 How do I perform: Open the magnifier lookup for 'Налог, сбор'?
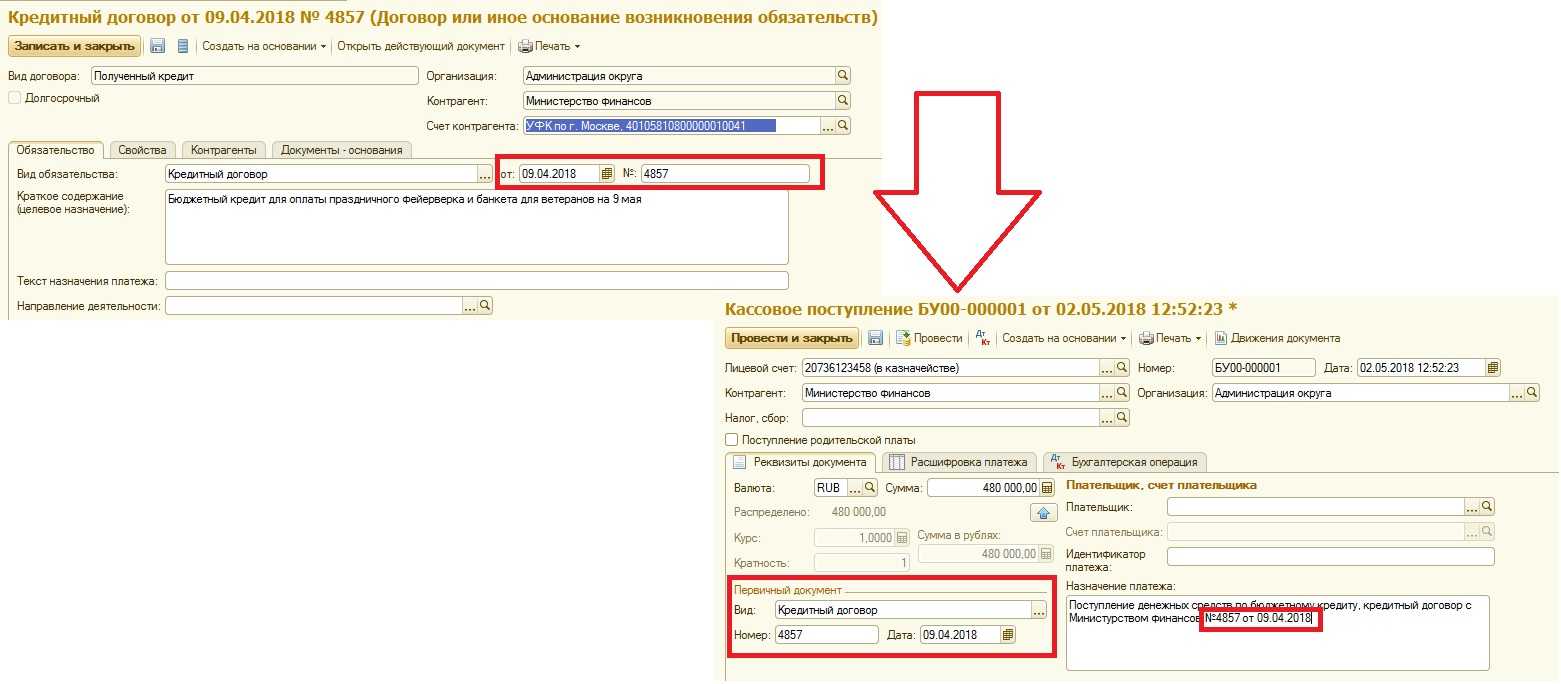coord(1122,417)
